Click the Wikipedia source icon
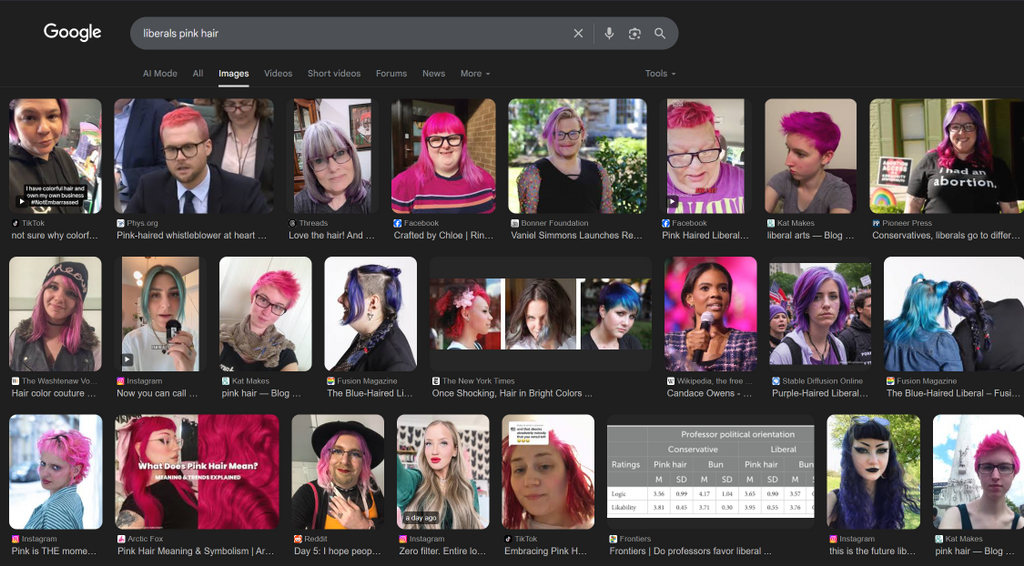 point(670,381)
